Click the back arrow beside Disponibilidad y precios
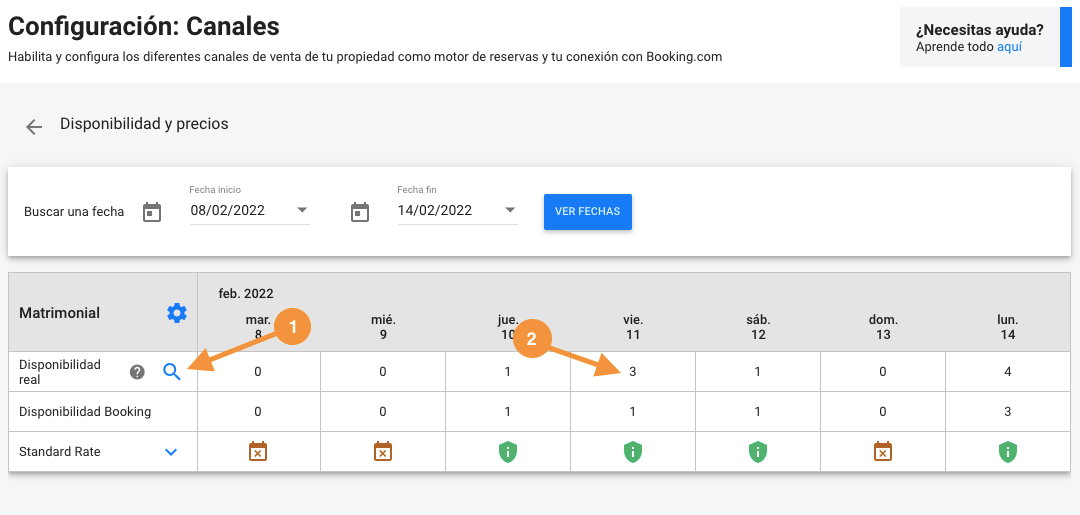 (x=34, y=127)
